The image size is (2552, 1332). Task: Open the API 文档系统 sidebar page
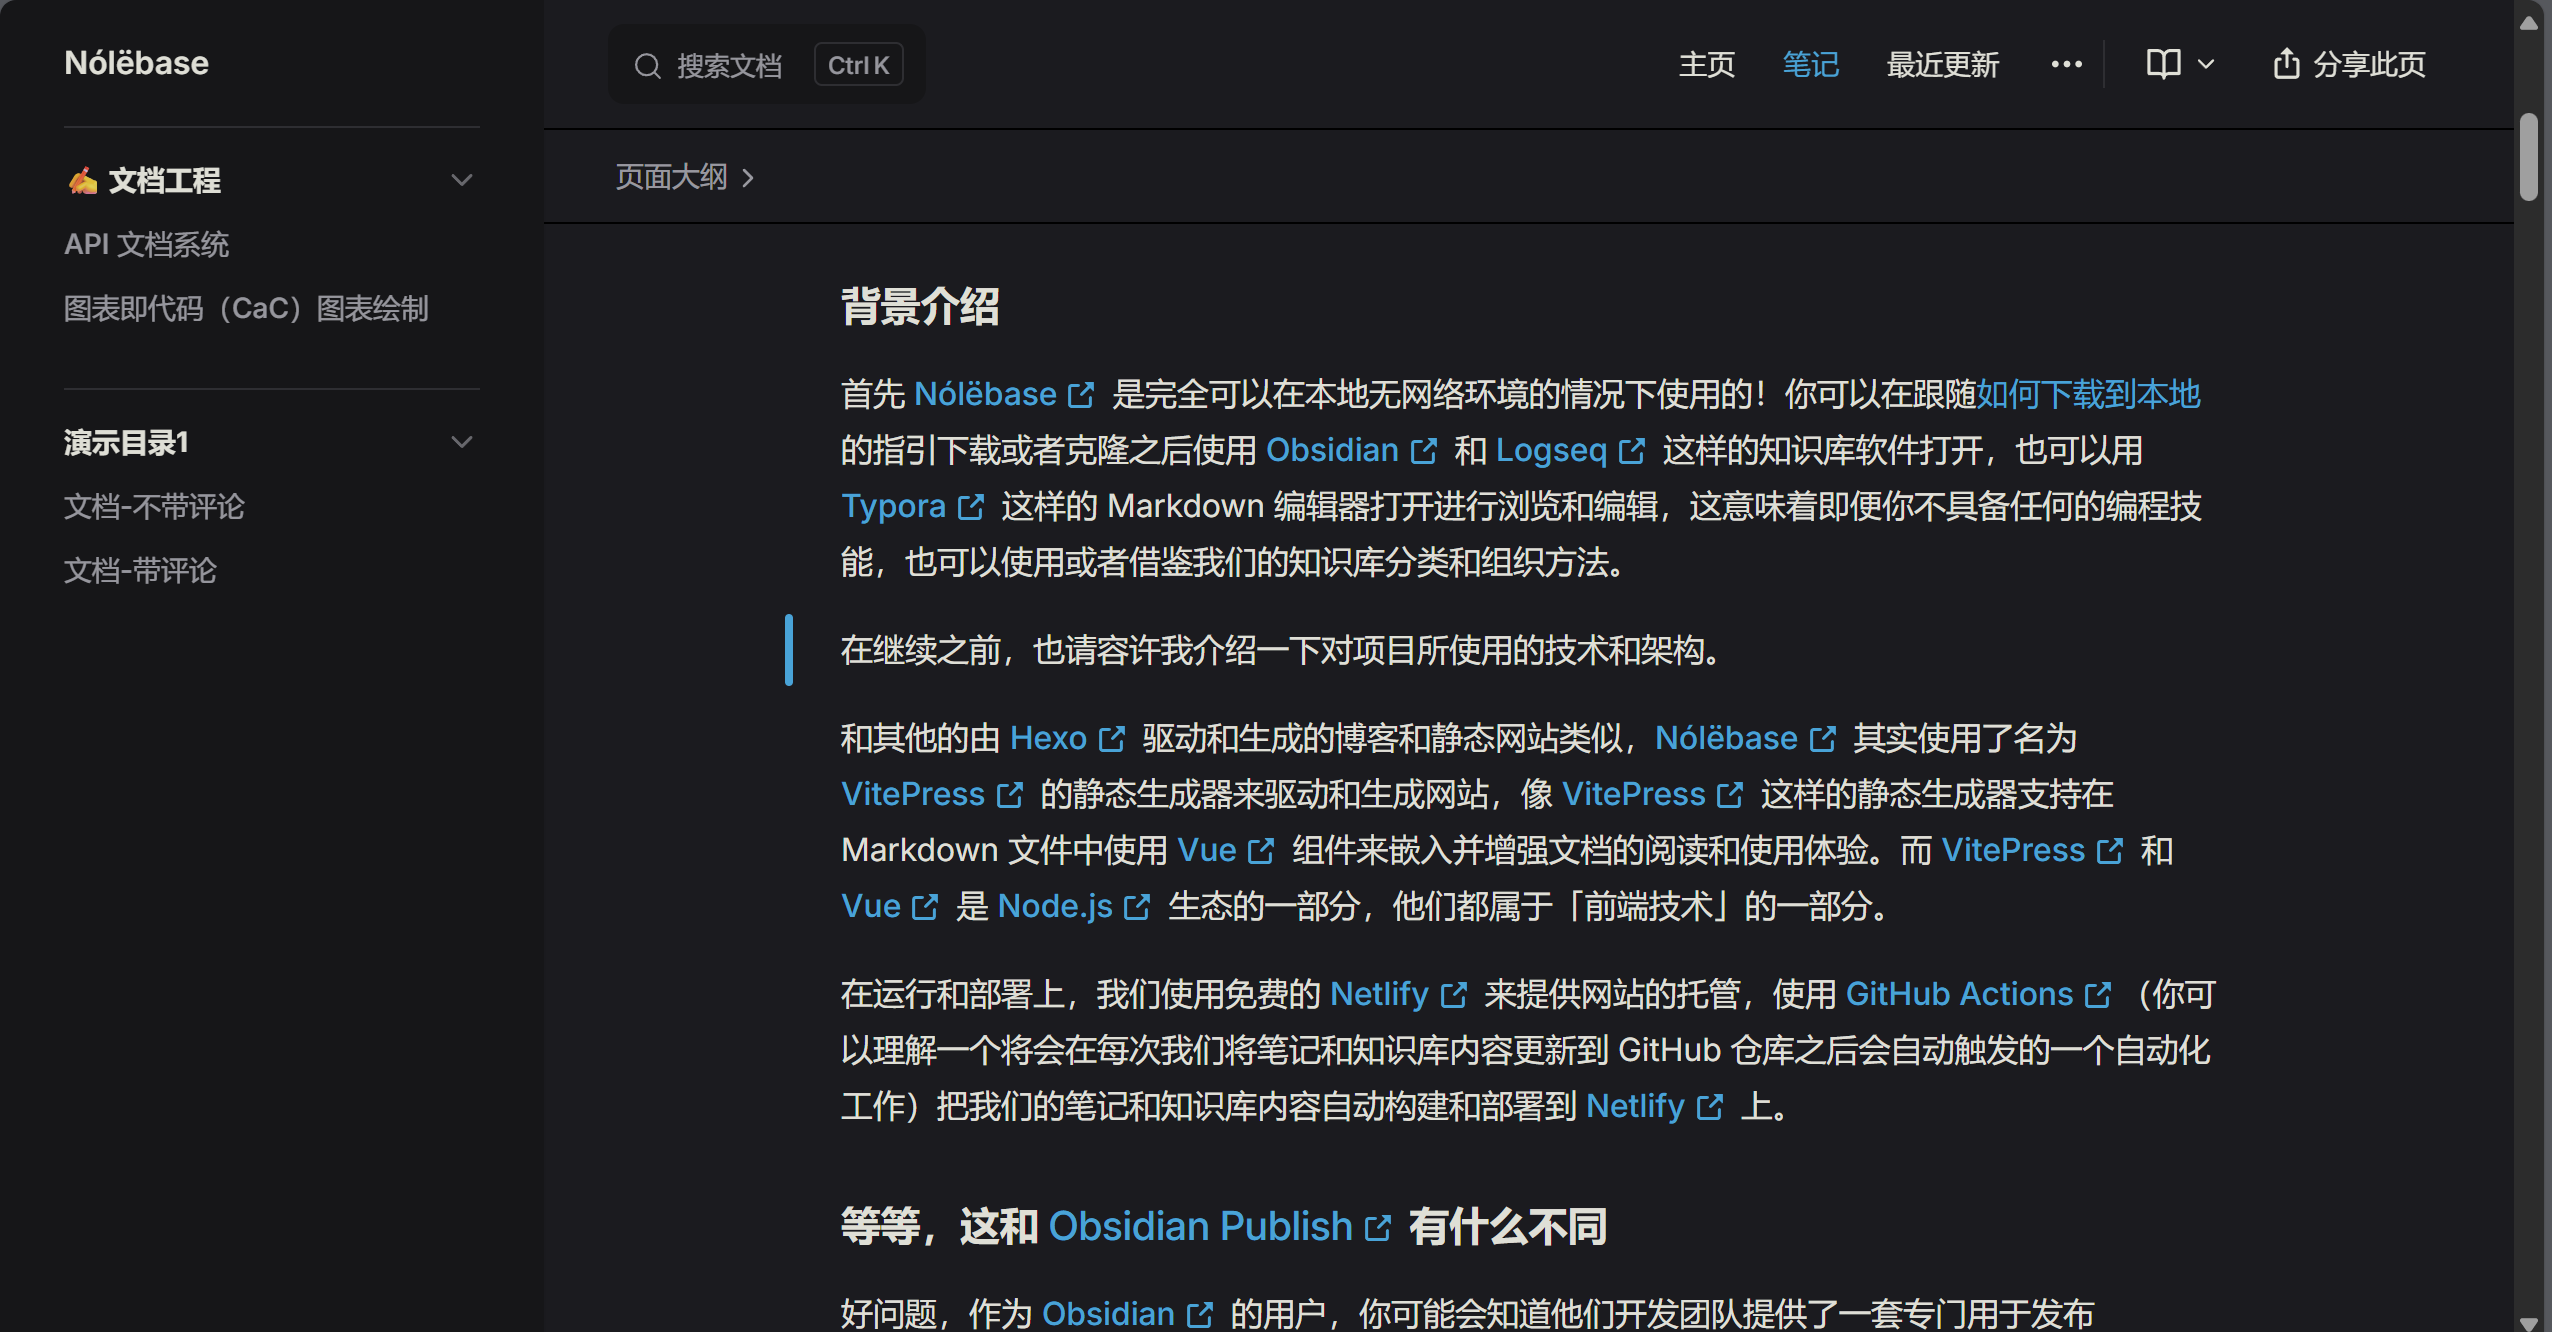tap(147, 244)
